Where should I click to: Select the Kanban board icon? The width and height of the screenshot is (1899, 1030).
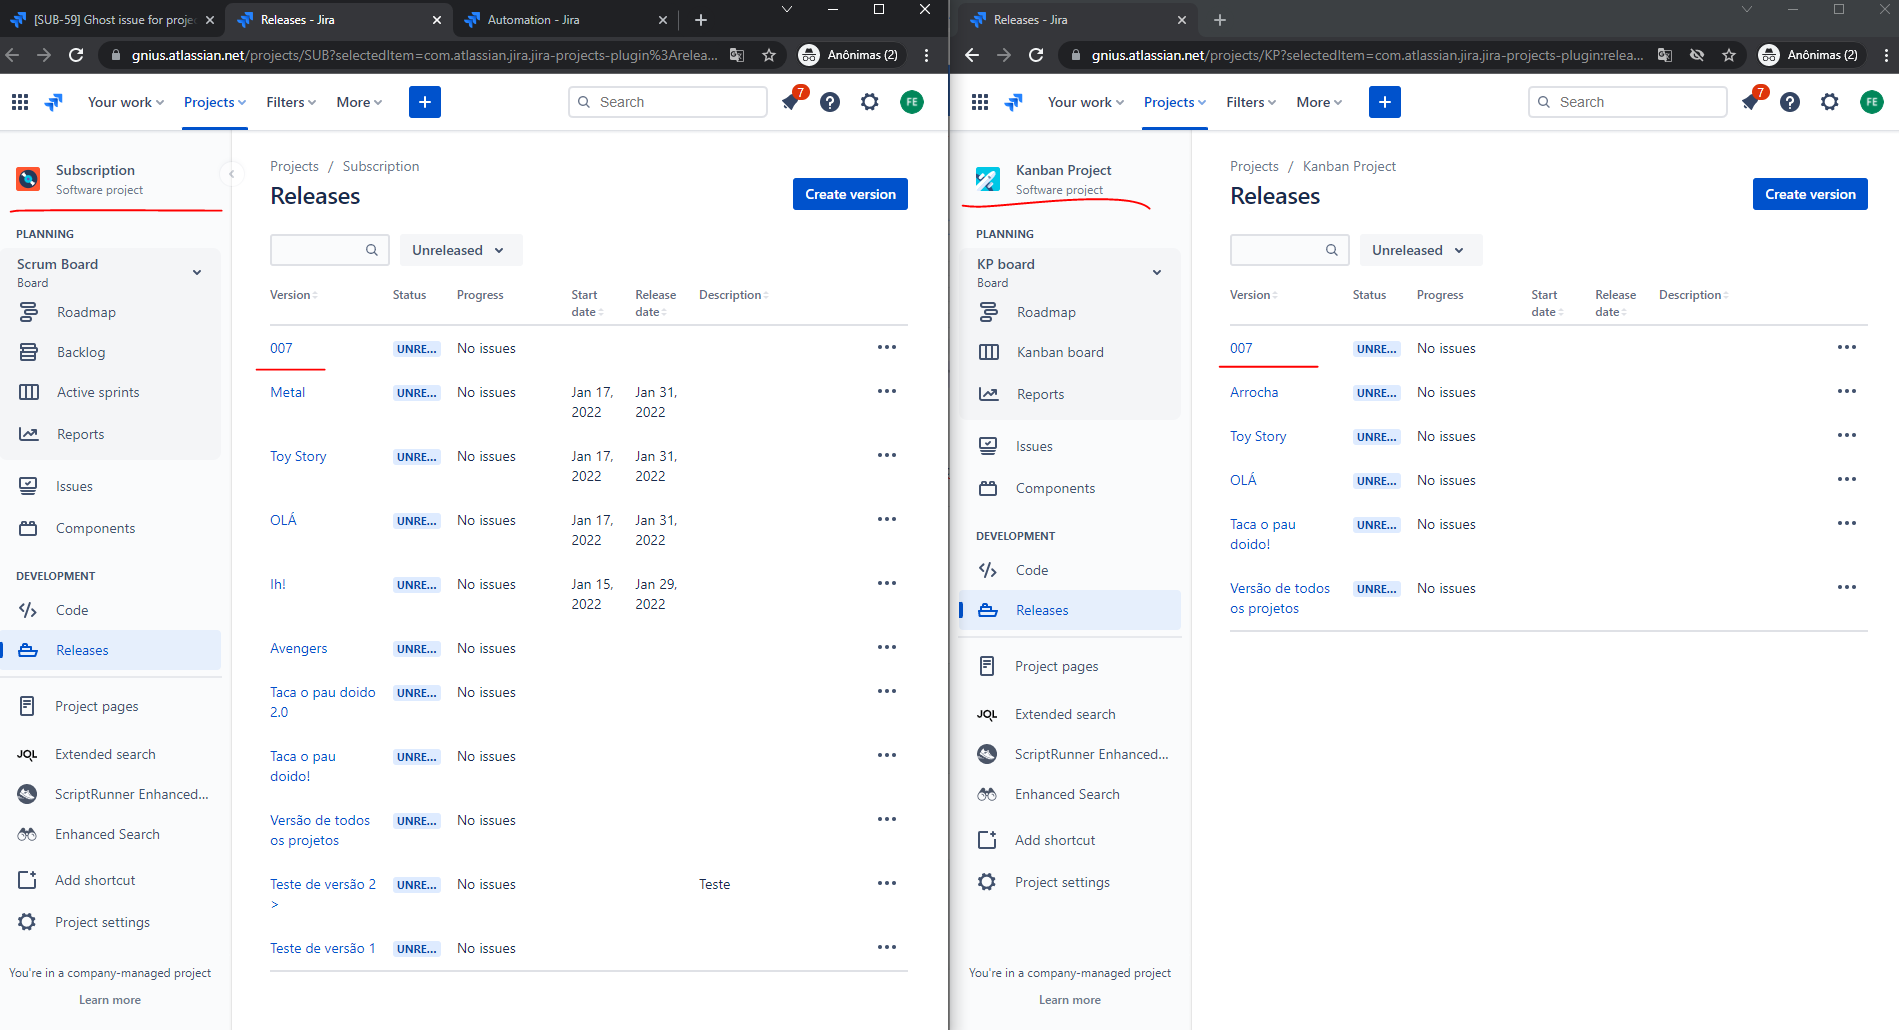988,352
